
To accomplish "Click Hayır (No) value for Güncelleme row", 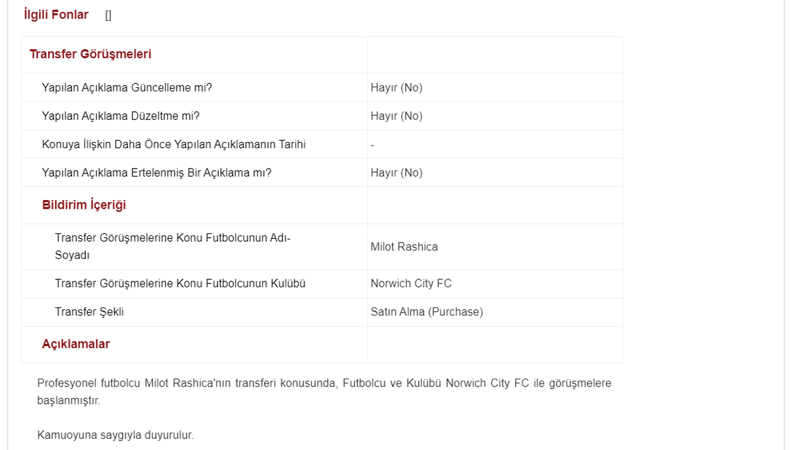I will pos(396,88).
